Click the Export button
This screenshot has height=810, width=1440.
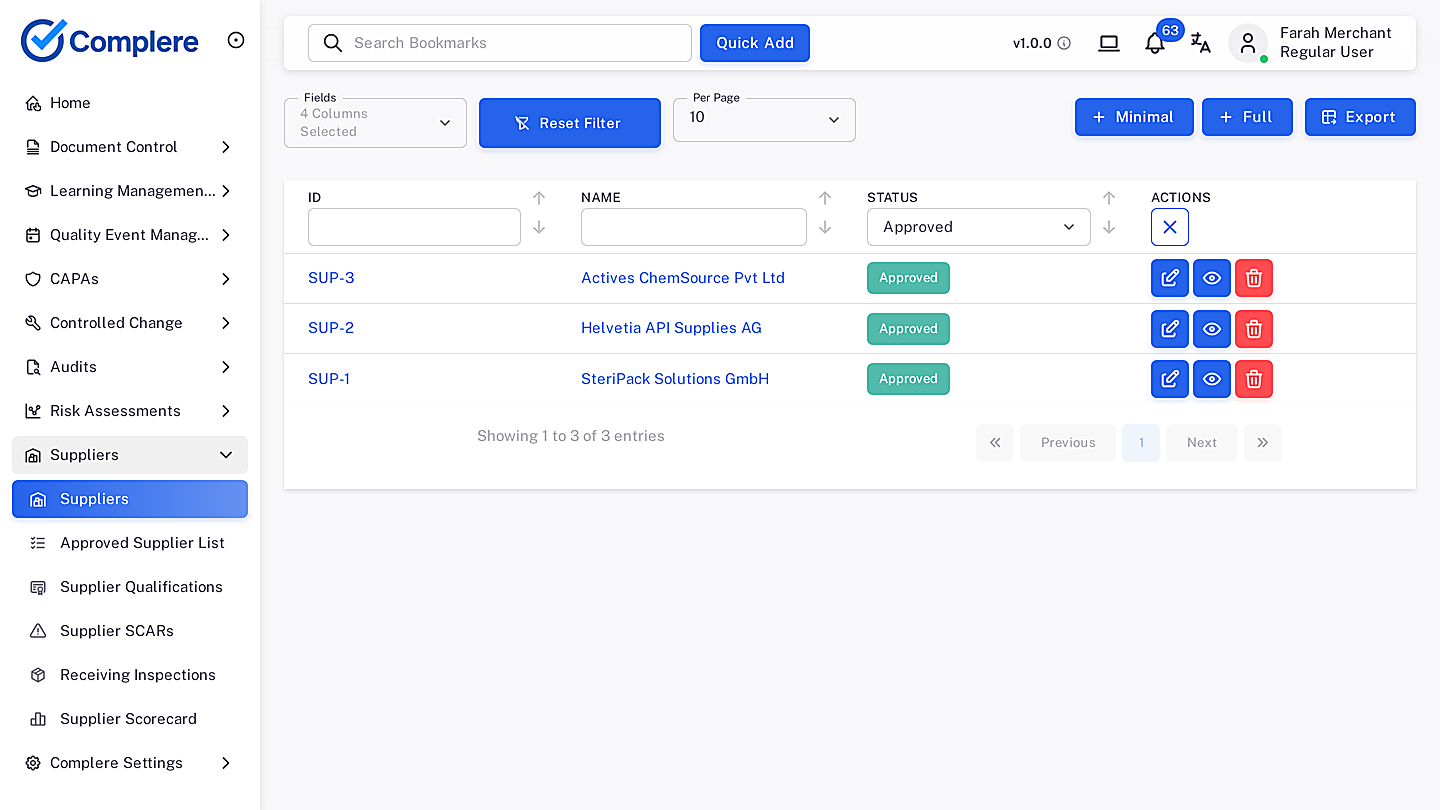(1360, 117)
